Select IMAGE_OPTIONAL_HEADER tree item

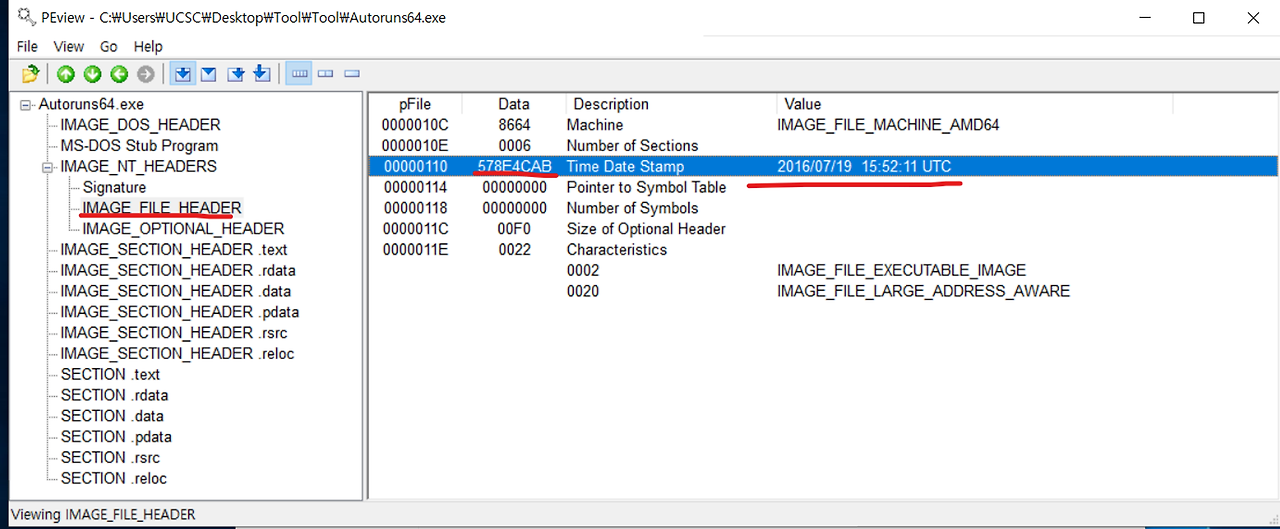pos(183,229)
